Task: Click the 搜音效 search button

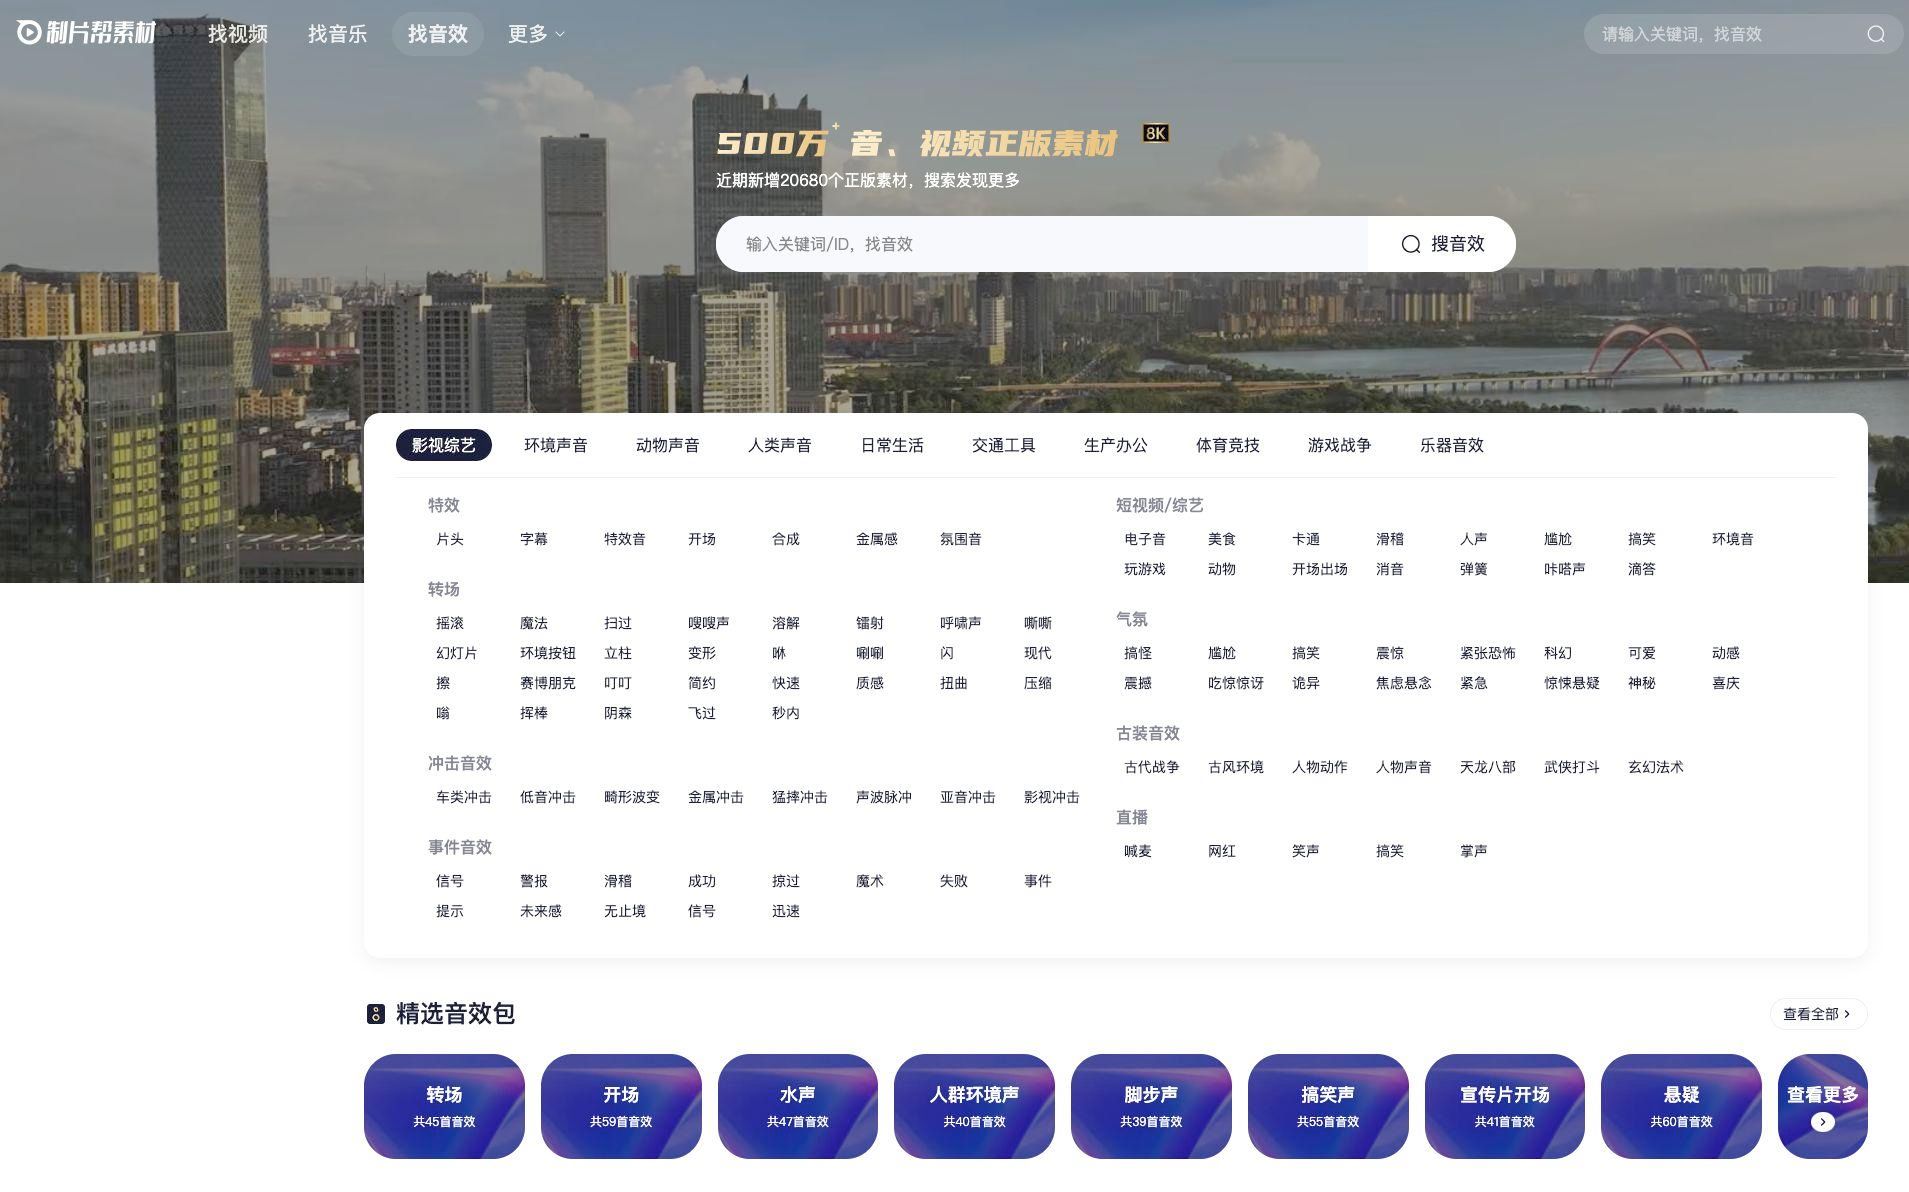Action: pyautogui.click(x=1442, y=244)
